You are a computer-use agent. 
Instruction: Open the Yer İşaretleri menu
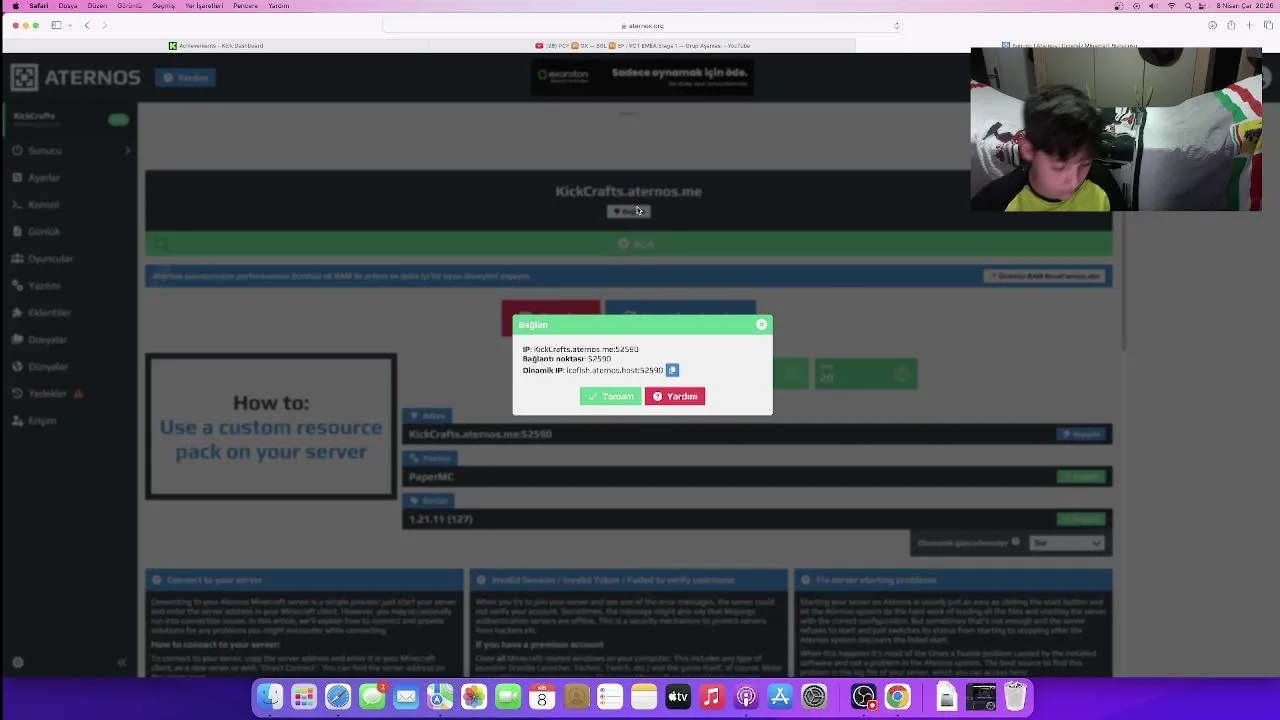coord(204,6)
